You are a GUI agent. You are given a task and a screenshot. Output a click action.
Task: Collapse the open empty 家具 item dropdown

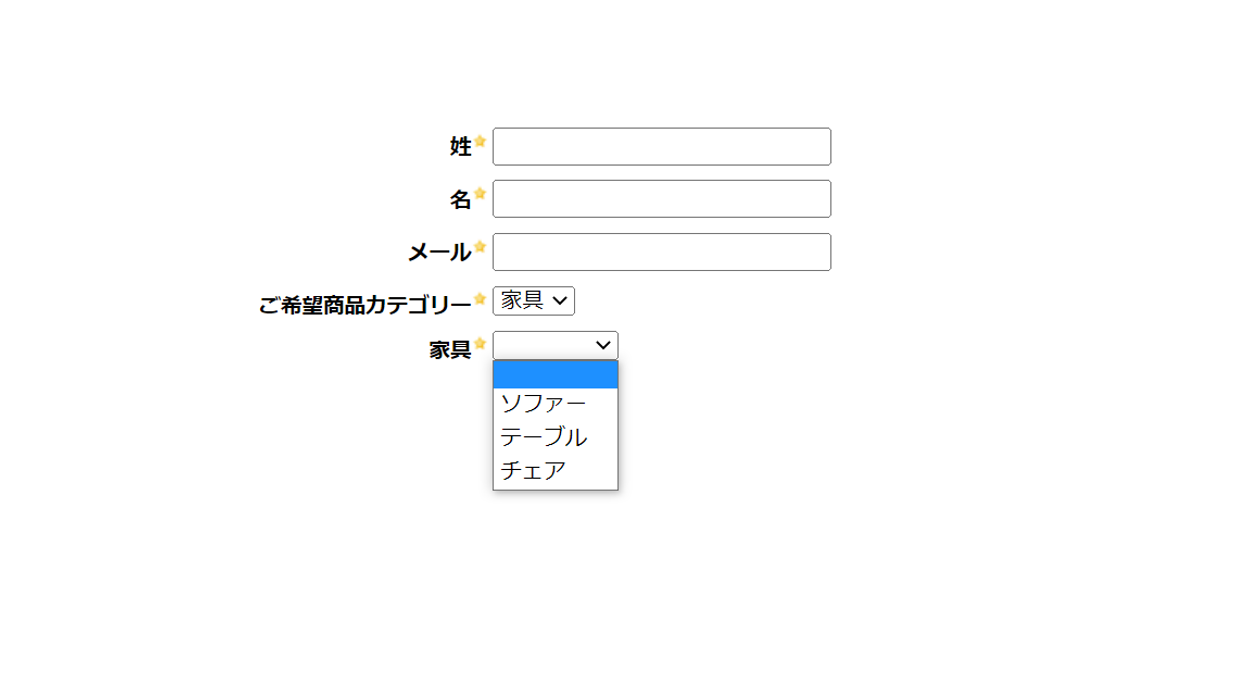pos(556,345)
